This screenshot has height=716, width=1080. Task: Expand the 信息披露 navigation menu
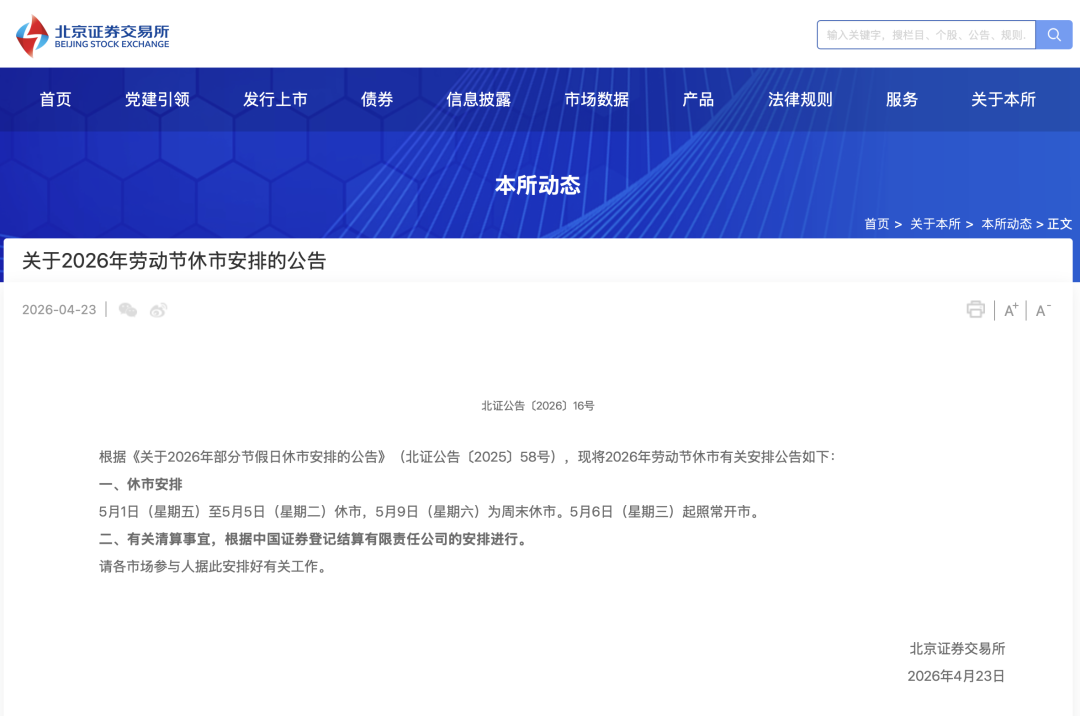click(x=478, y=99)
